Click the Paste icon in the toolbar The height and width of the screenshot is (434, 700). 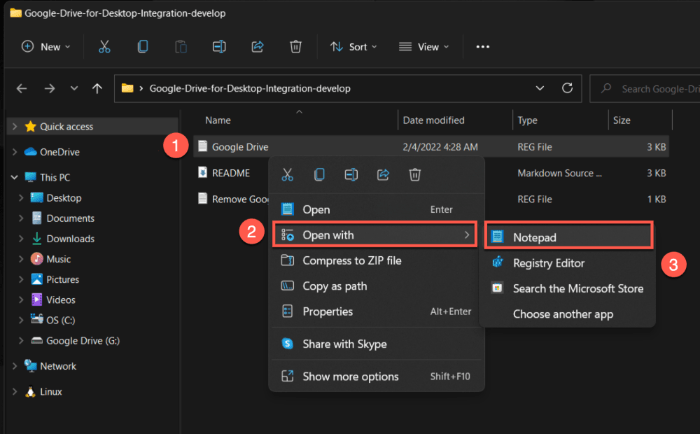coord(181,46)
